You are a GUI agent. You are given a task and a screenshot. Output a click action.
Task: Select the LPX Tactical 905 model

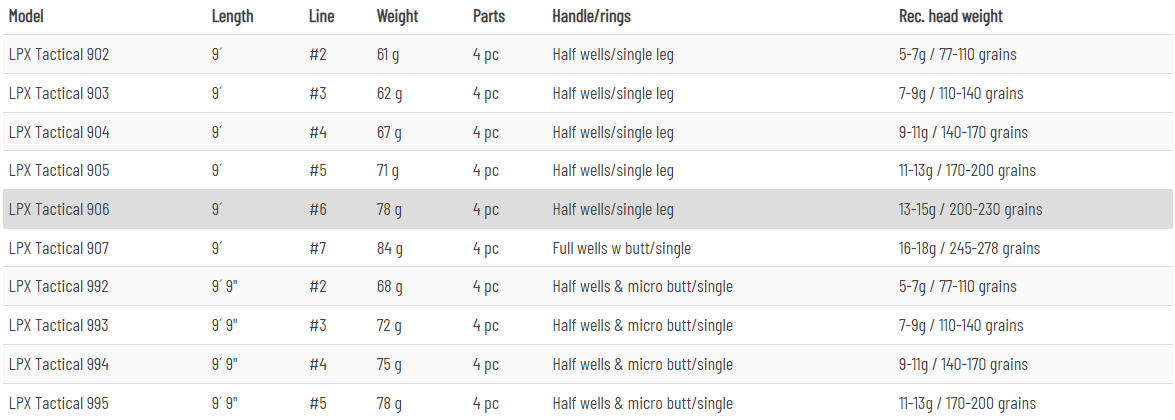(x=58, y=171)
